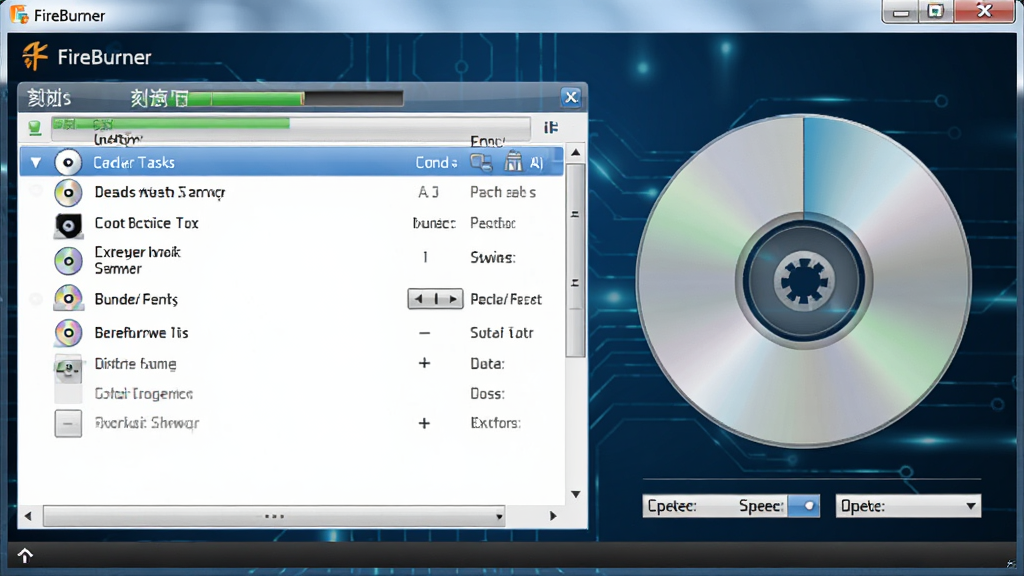Image resolution: width=1024 pixels, height=576 pixels.
Task: Click the FireBurner title bar app icon
Action: [x=19, y=14]
